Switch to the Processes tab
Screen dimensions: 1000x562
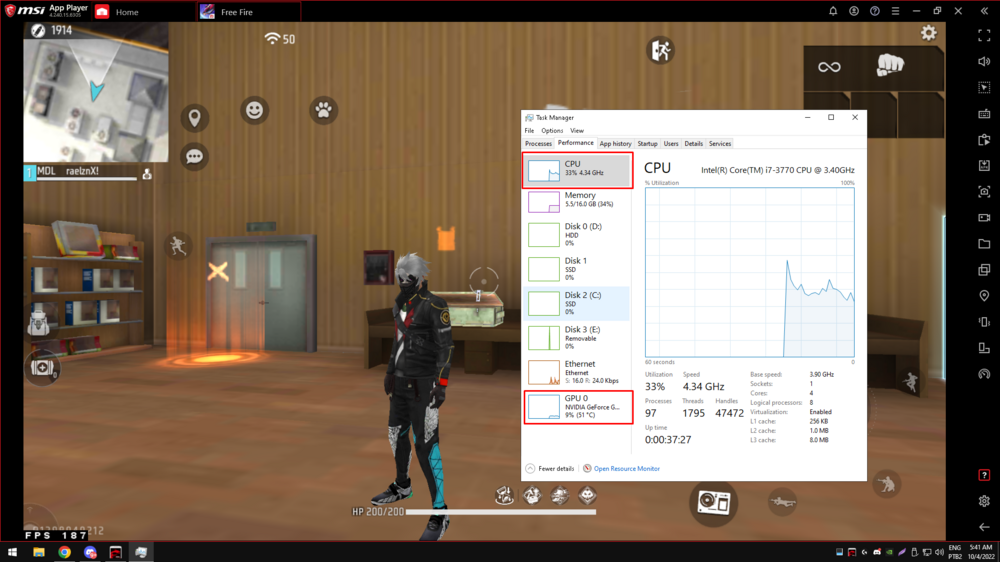click(538, 144)
